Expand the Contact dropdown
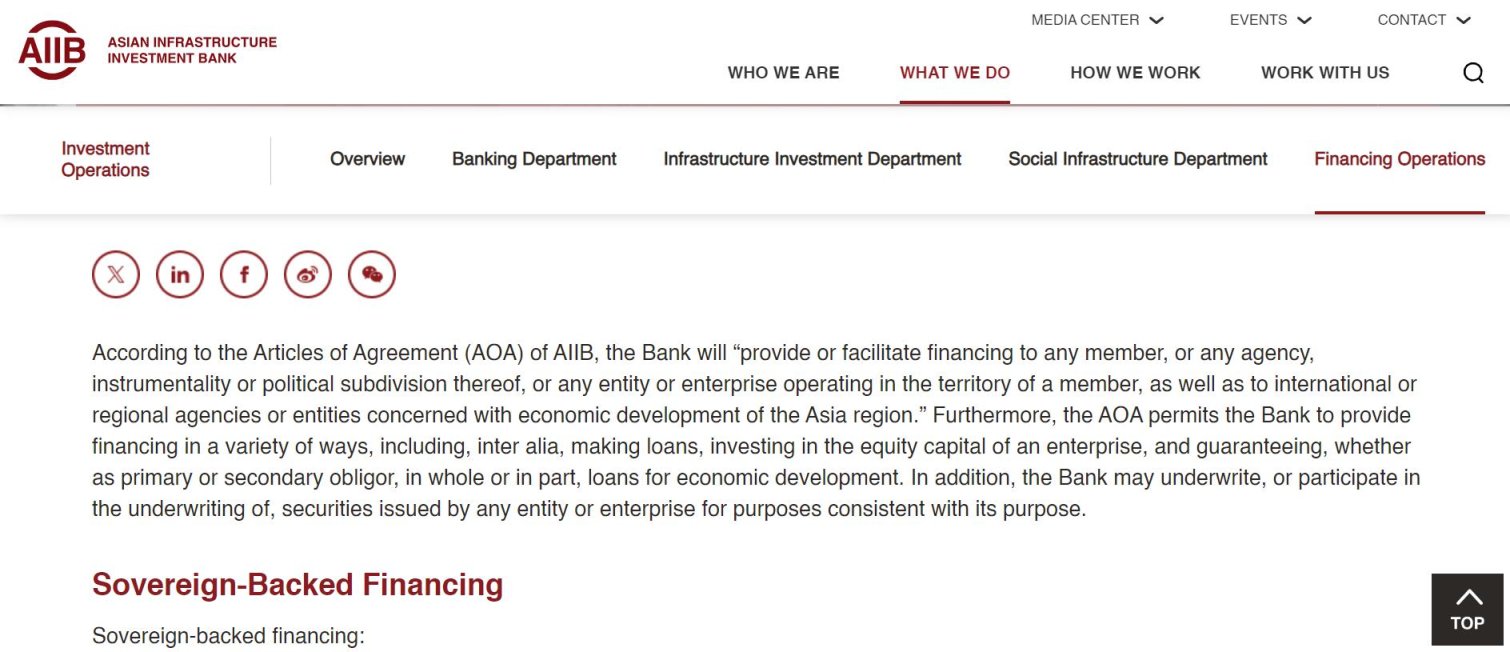The image size is (1510, 652). (x=1424, y=20)
